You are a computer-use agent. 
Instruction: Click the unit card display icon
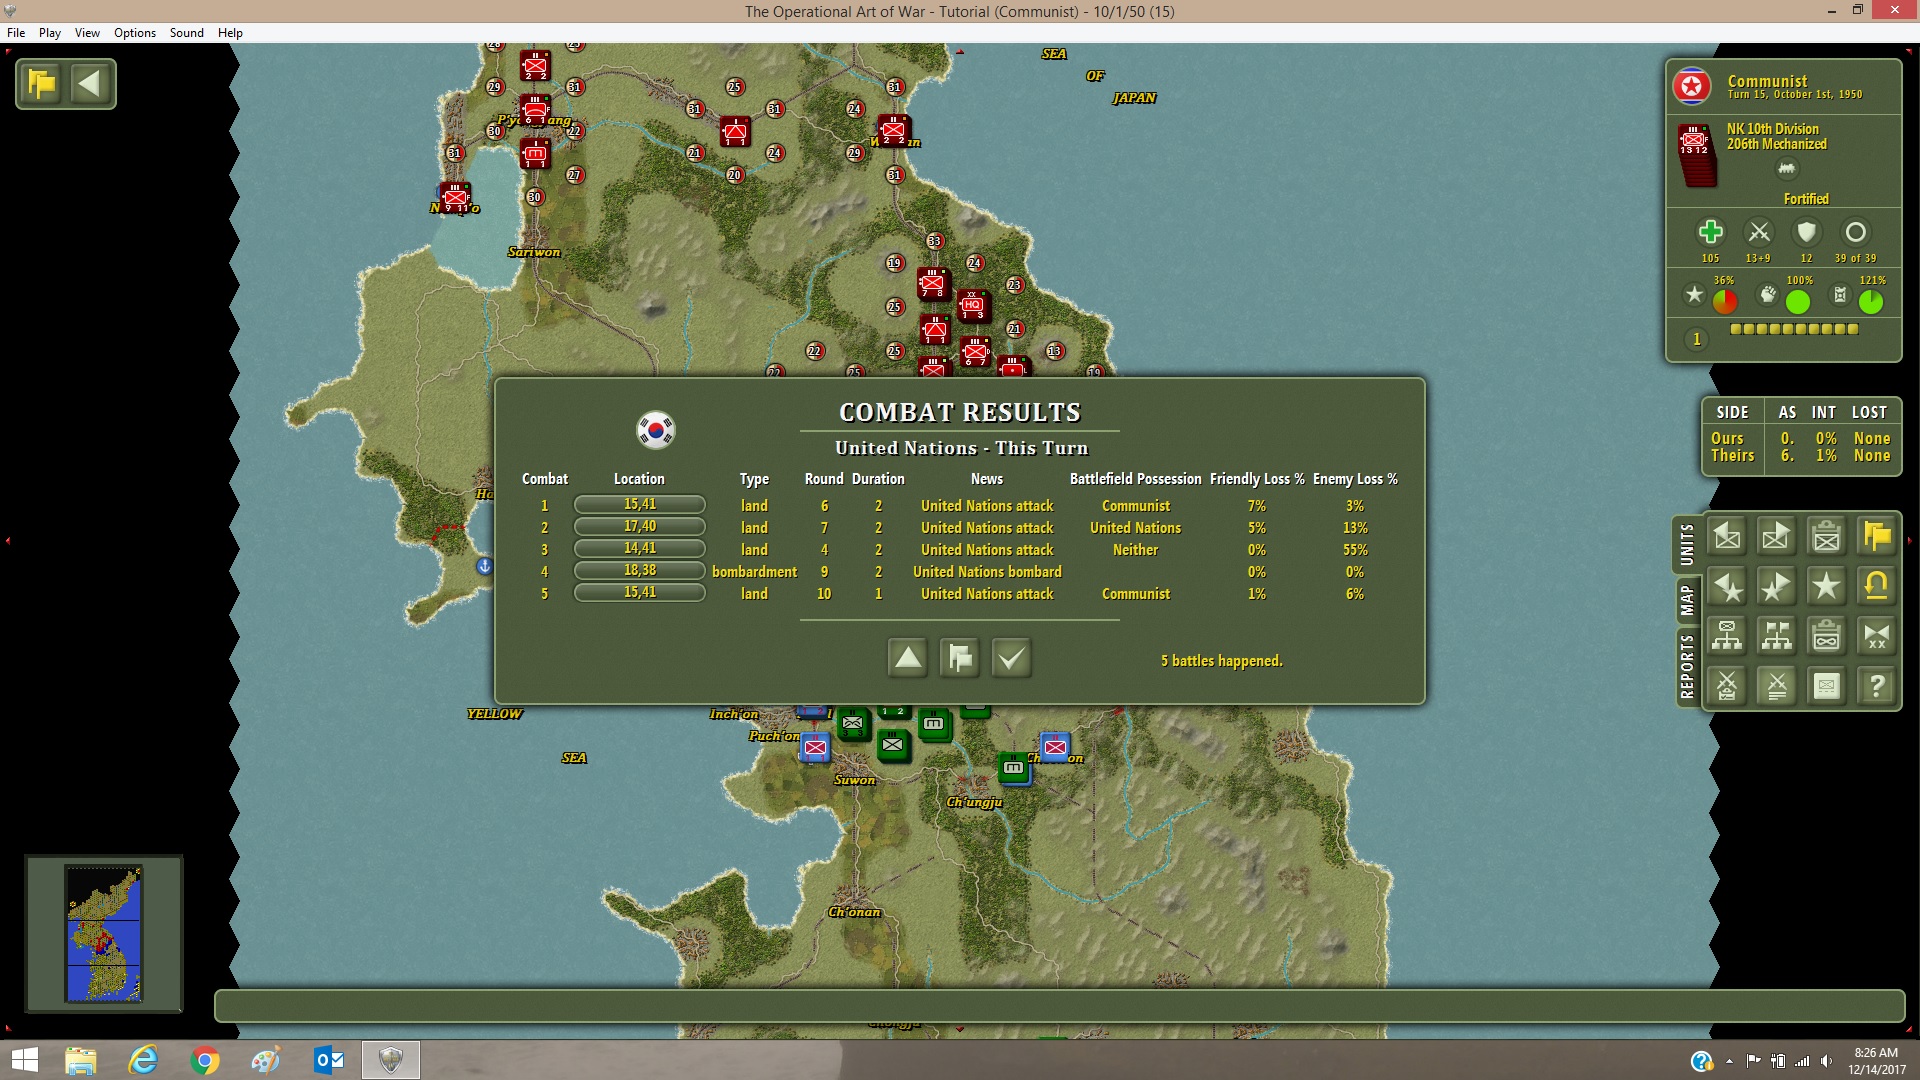tap(1827, 686)
